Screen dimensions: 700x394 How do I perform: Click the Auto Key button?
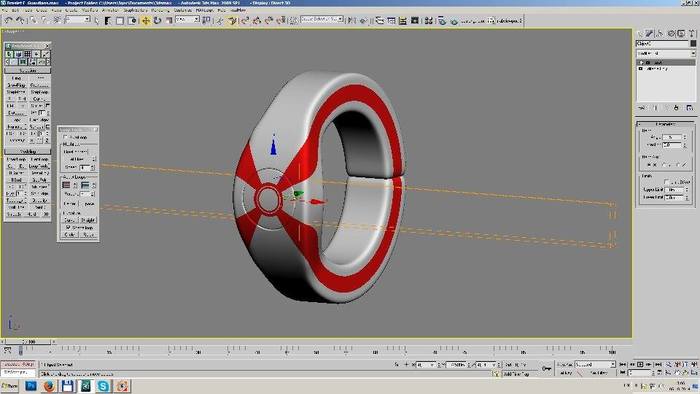tap(566, 365)
